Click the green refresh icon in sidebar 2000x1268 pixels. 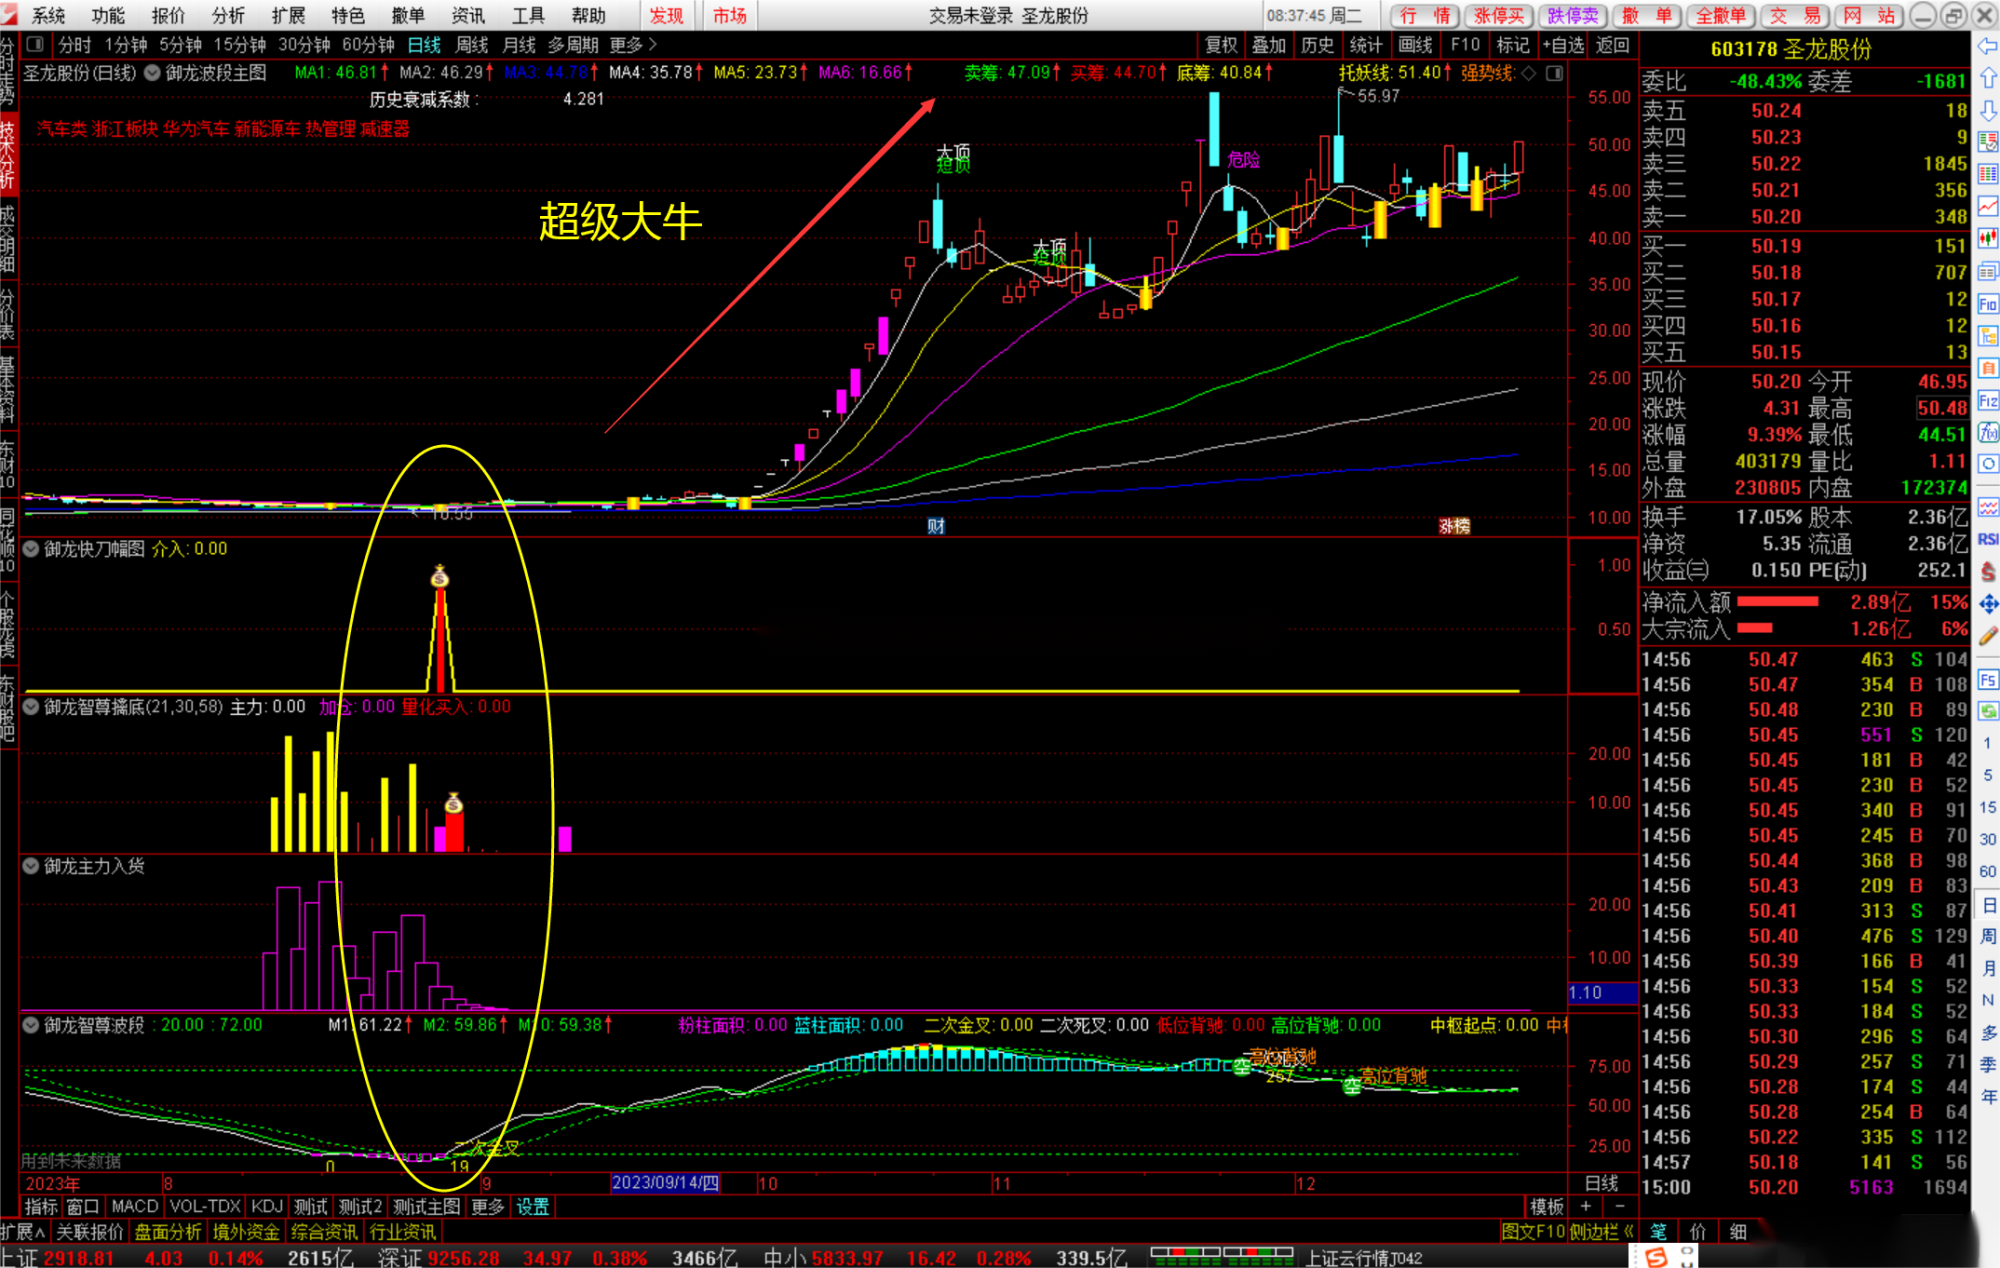point(1987,711)
